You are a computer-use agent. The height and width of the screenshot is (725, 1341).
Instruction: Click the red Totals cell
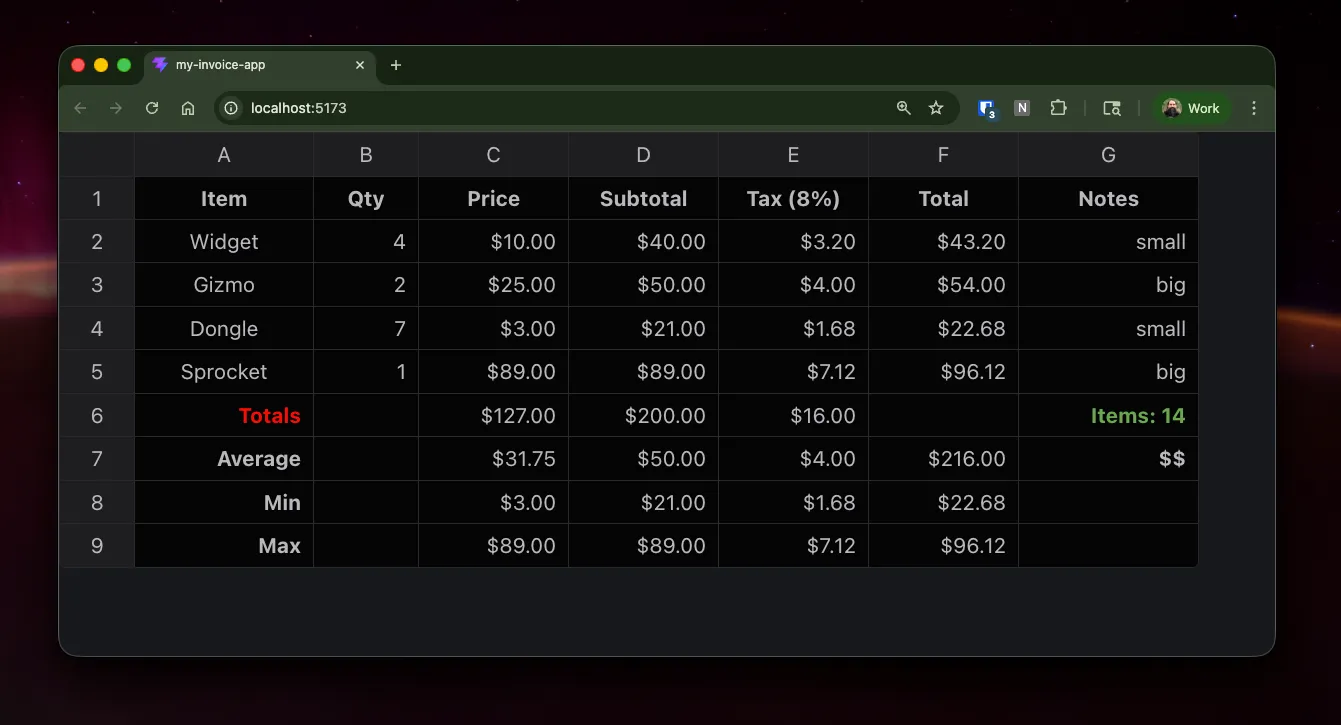224,416
